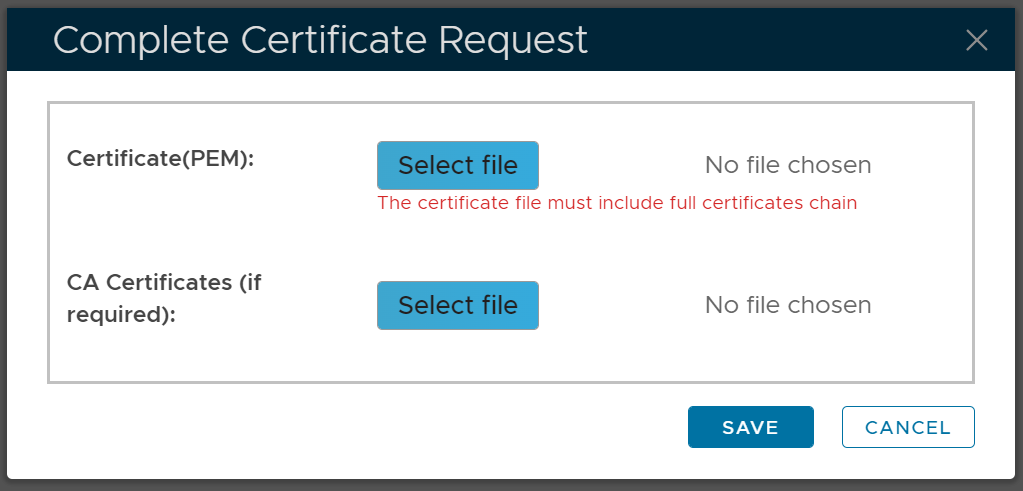Click the dark backdrop below the dialog
1023x491 pixels.
(x=500, y=485)
